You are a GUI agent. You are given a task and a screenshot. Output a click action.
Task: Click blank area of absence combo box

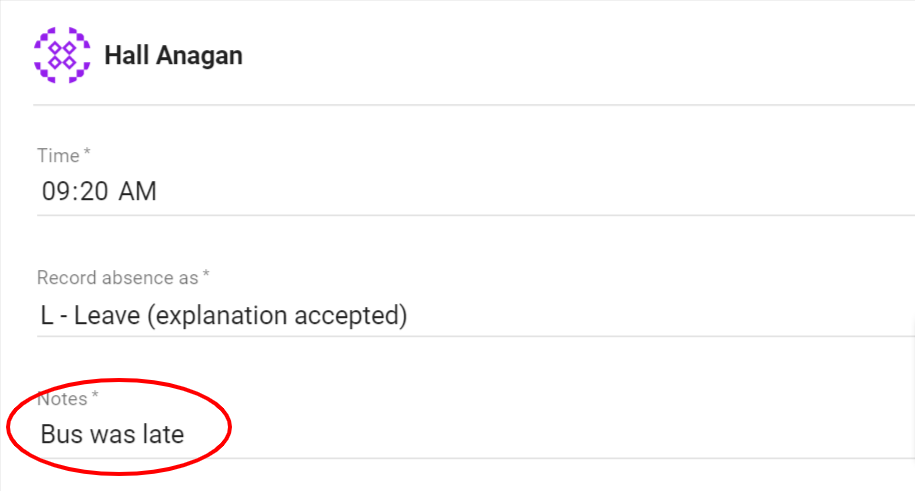pyautogui.click(x=642, y=315)
